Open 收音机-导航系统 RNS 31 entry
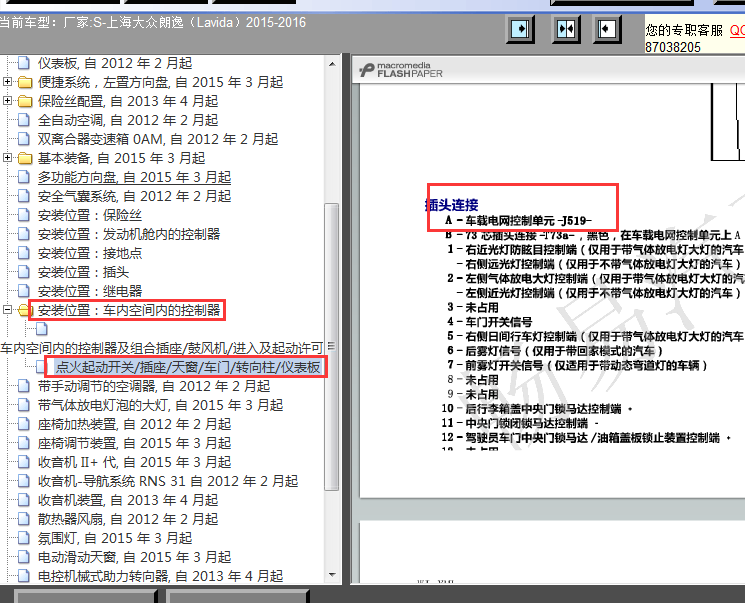Screen dimensions: 745x603 click(x=168, y=481)
